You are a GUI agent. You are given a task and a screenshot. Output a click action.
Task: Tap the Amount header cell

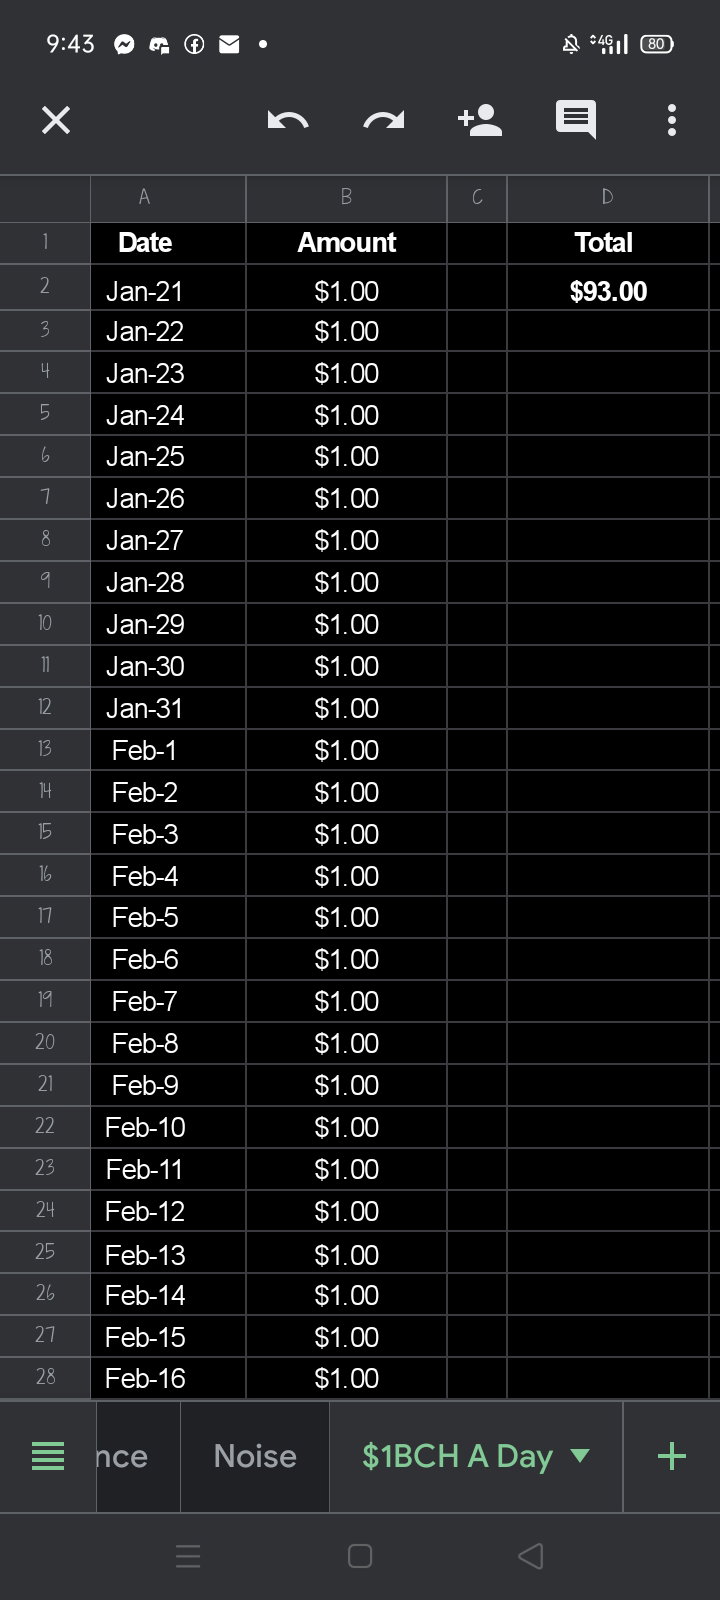point(346,242)
